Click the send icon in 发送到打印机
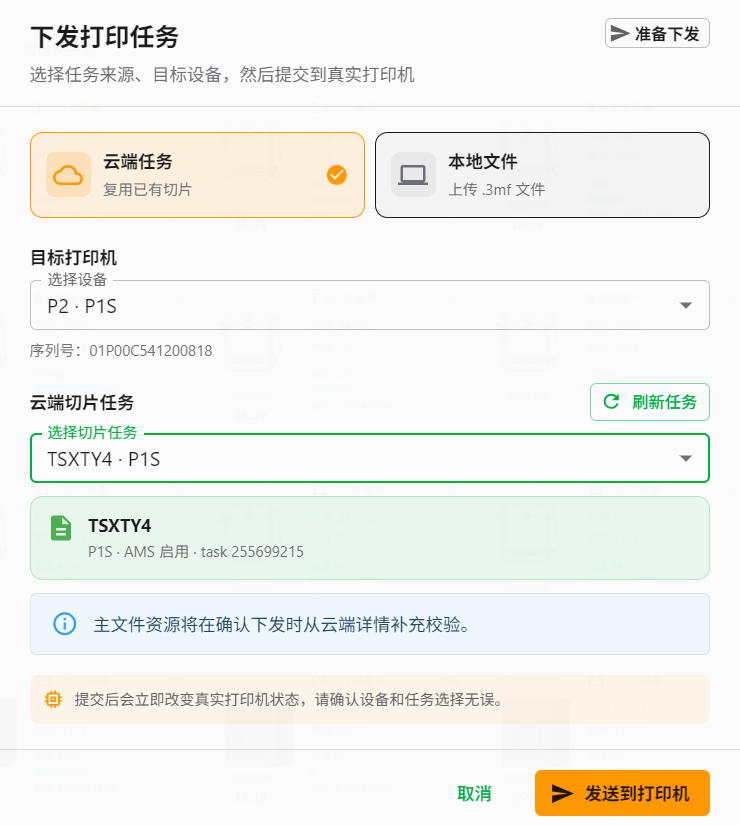The width and height of the screenshot is (740, 825). [x=562, y=793]
